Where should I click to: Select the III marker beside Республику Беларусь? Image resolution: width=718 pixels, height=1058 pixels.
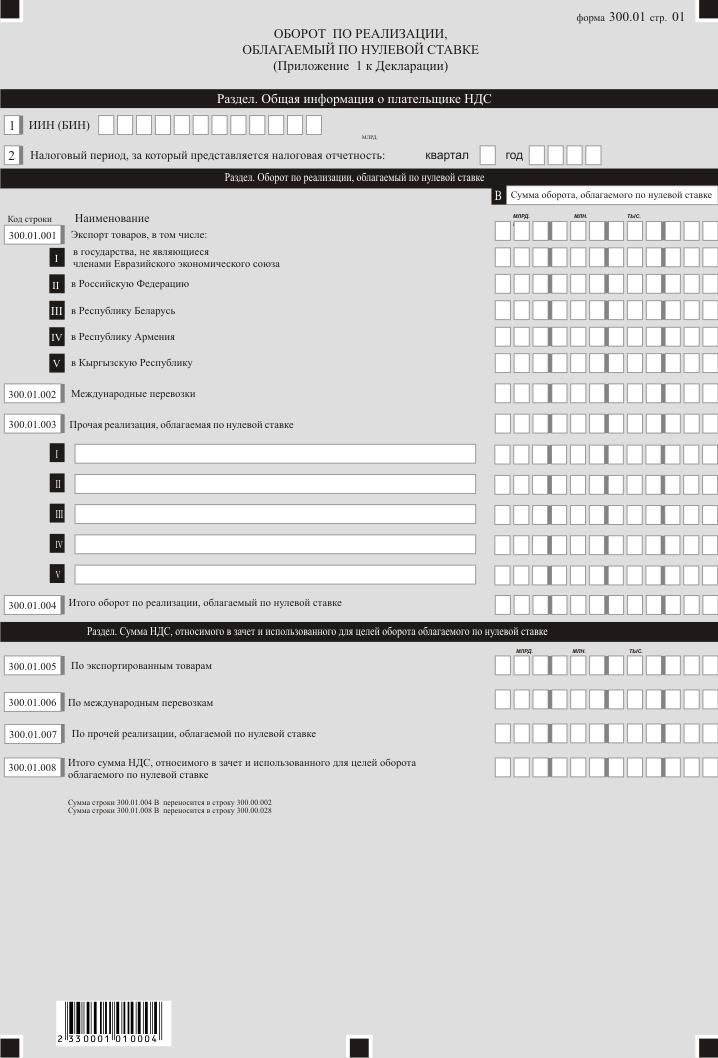coord(58,311)
